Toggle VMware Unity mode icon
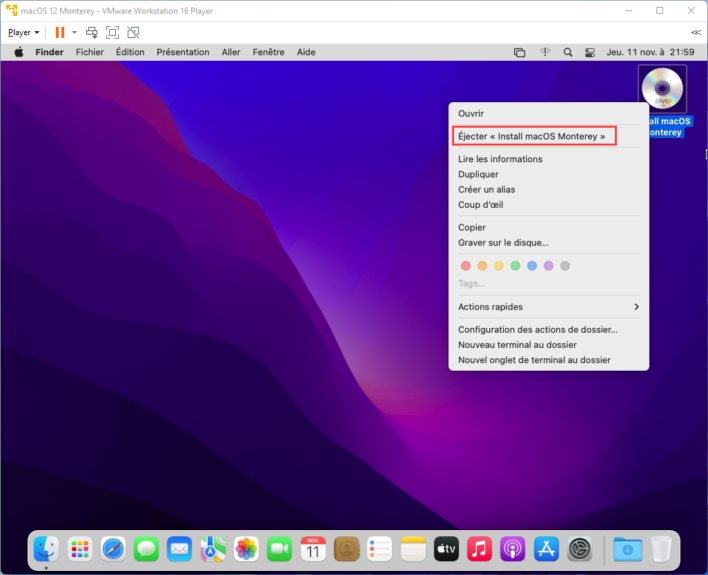 133,32
